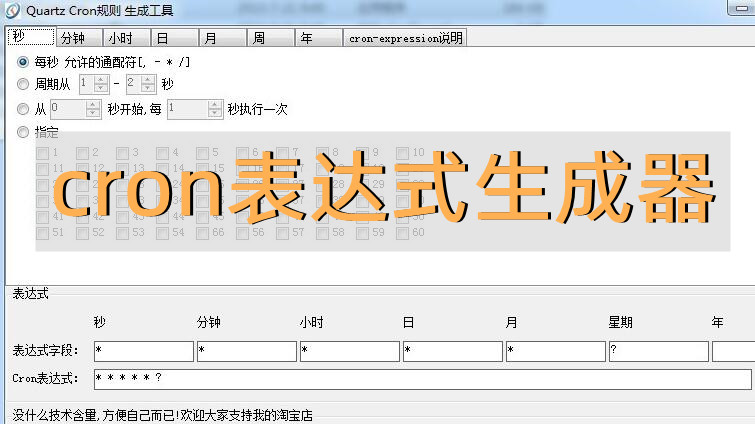755x424 pixels.
Task: Click the 分钟 expression field
Action: [x=247, y=351]
